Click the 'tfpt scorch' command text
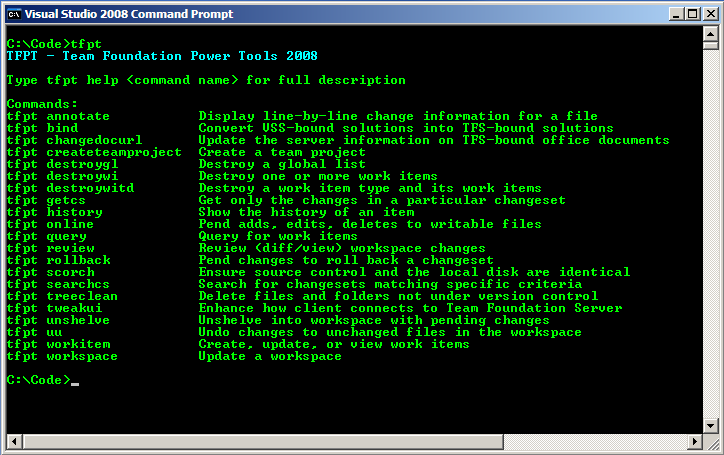The width and height of the screenshot is (724, 455). click(x=50, y=272)
